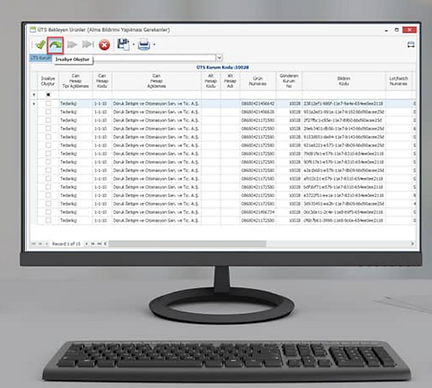Viewport: 432px width, 388px height.
Task: Jump to next page in record navigator
Action: (x=93, y=244)
